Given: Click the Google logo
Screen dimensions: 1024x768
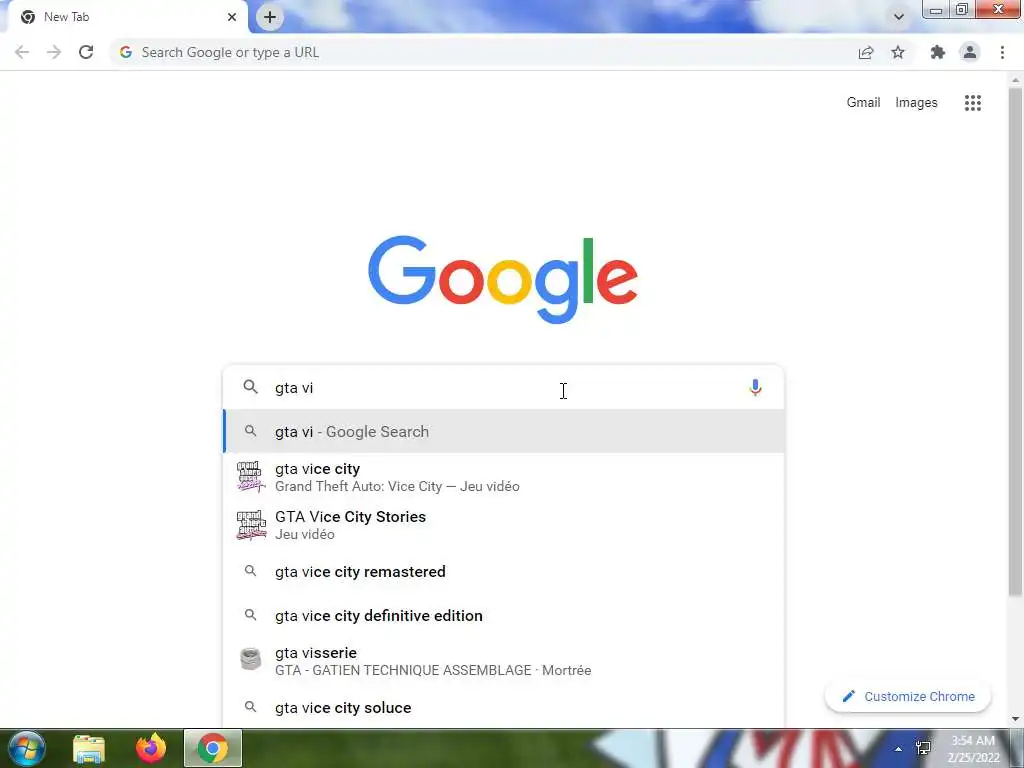Looking at the screenshot, I should pos(503,279).
